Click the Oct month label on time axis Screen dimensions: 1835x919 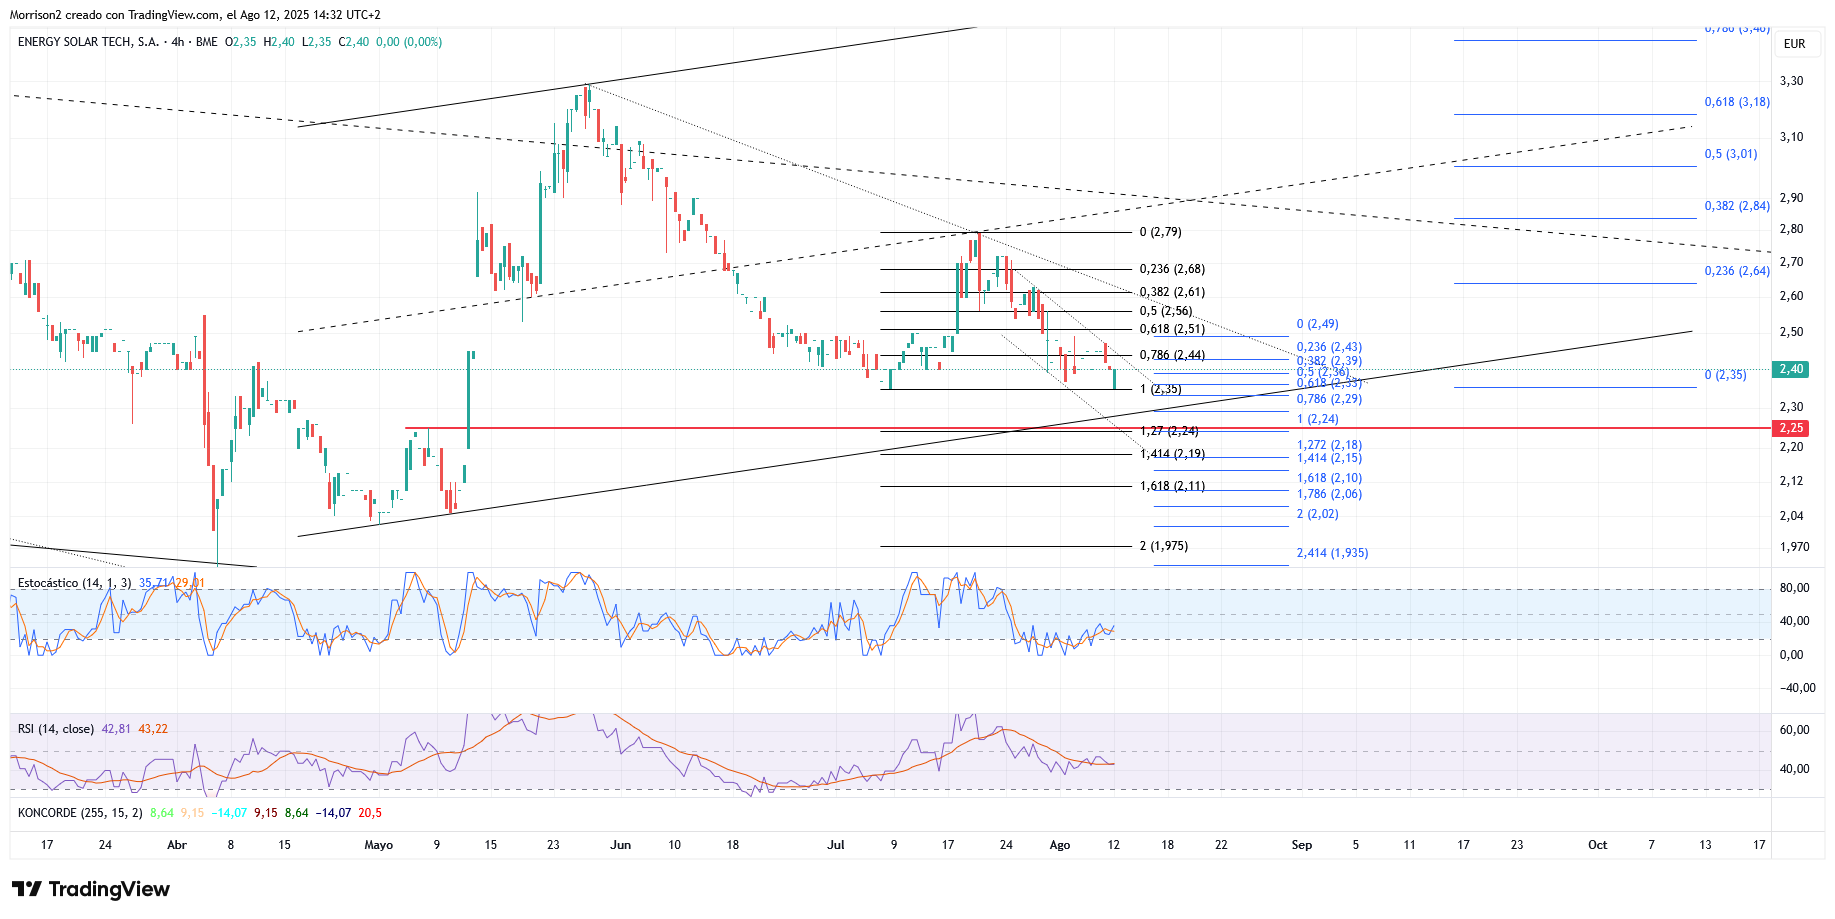(1598, 845)
